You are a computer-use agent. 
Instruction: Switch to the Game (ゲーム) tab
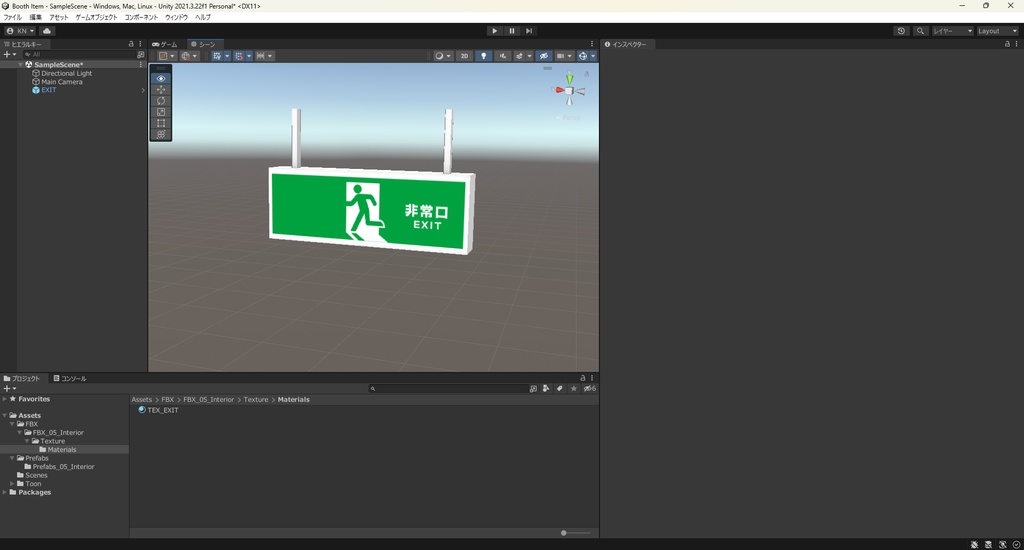[165, 44]
